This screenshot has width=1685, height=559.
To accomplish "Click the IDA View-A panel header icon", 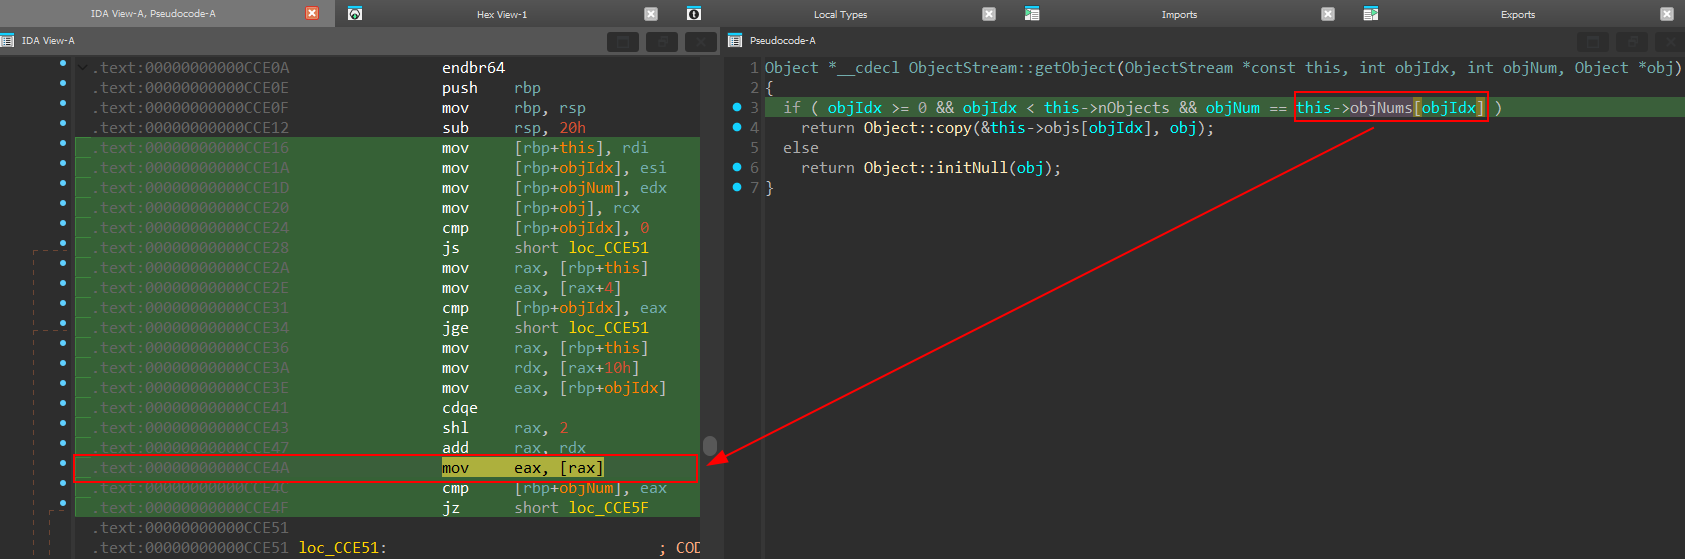I will pyautogui.click(x=8, y=41).
